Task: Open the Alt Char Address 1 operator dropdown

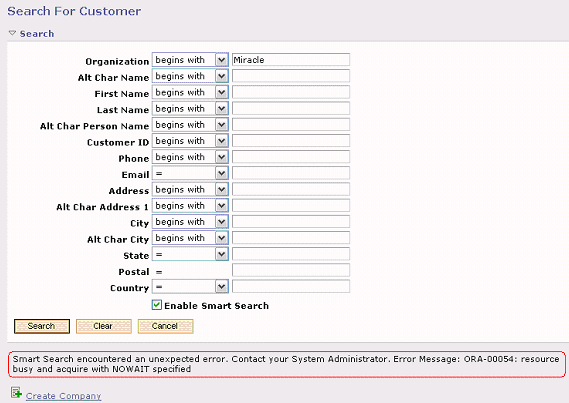Action: (190, 206)
